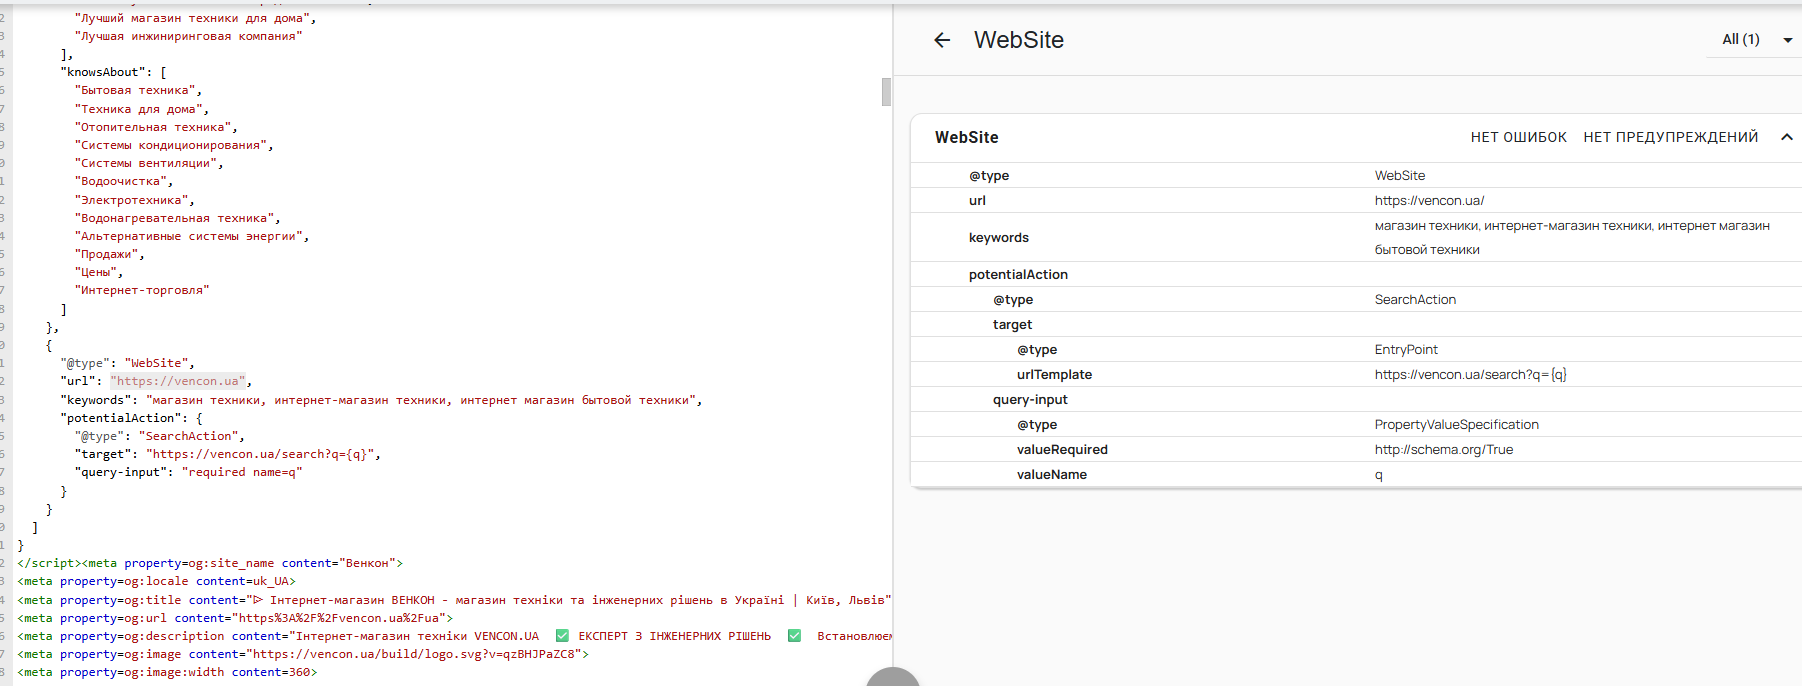Click the gray circular floating button

[892, 678]
